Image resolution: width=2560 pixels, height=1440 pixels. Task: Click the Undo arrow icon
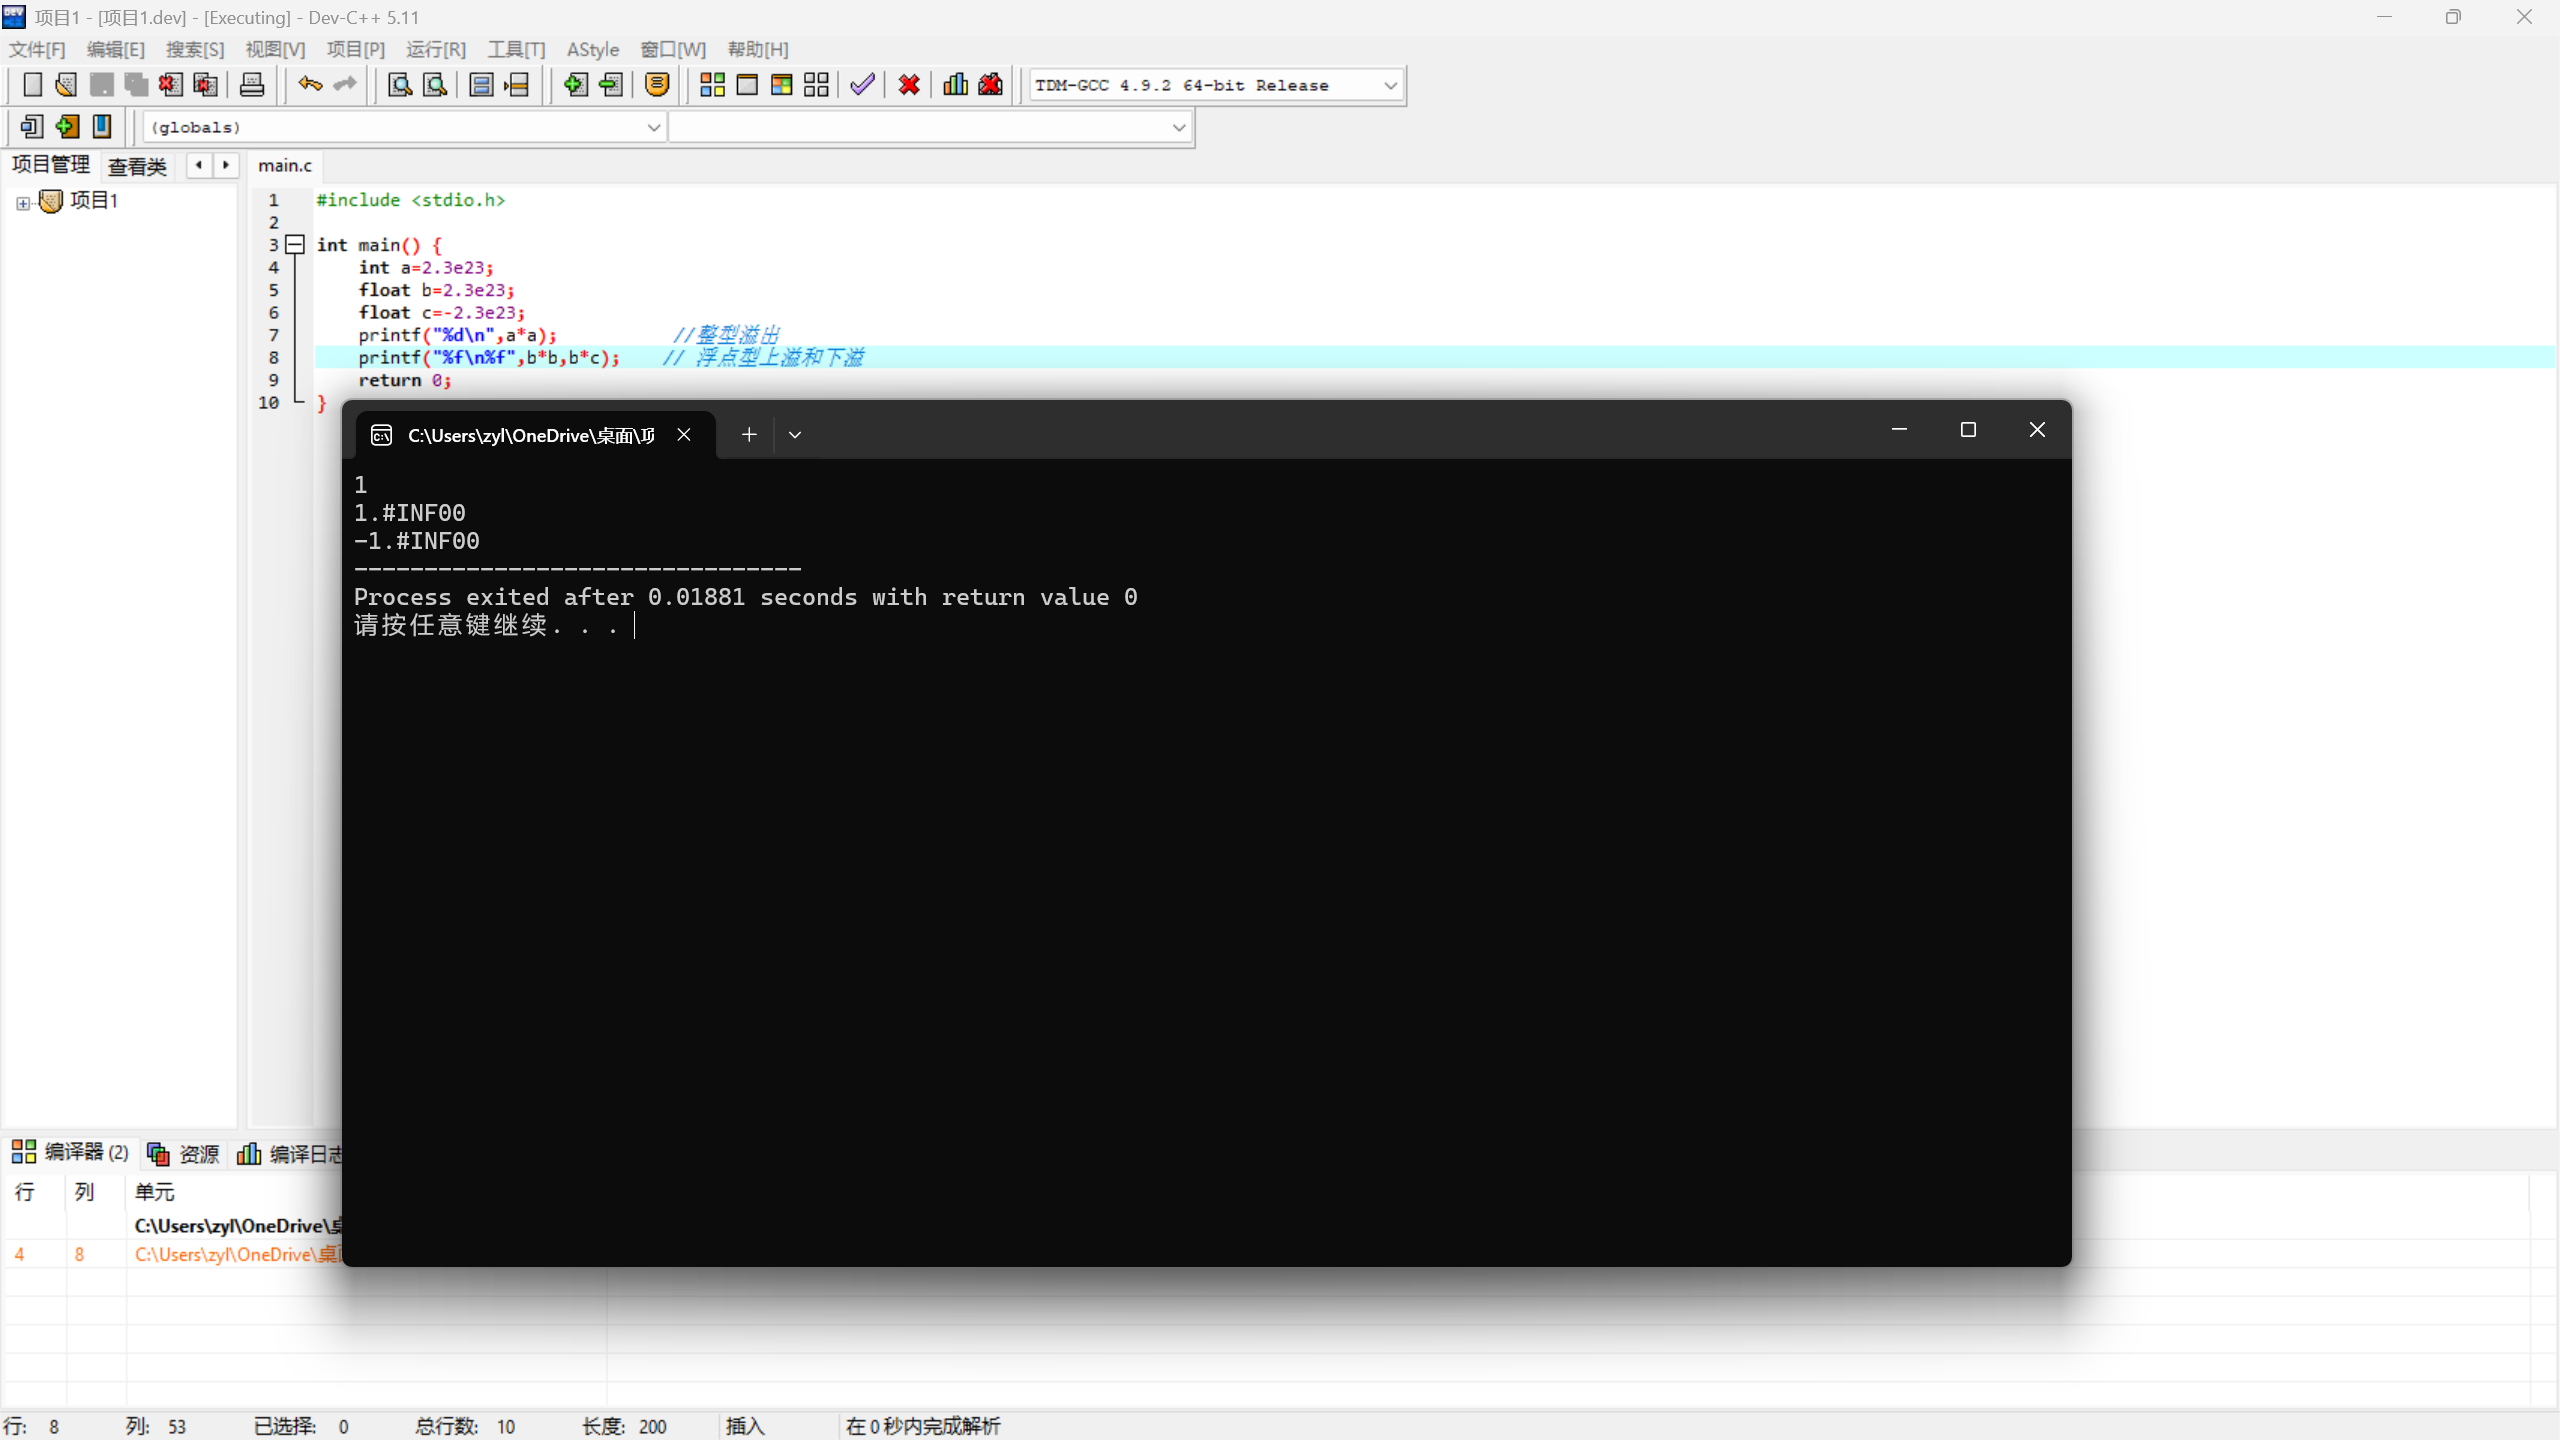310,85
